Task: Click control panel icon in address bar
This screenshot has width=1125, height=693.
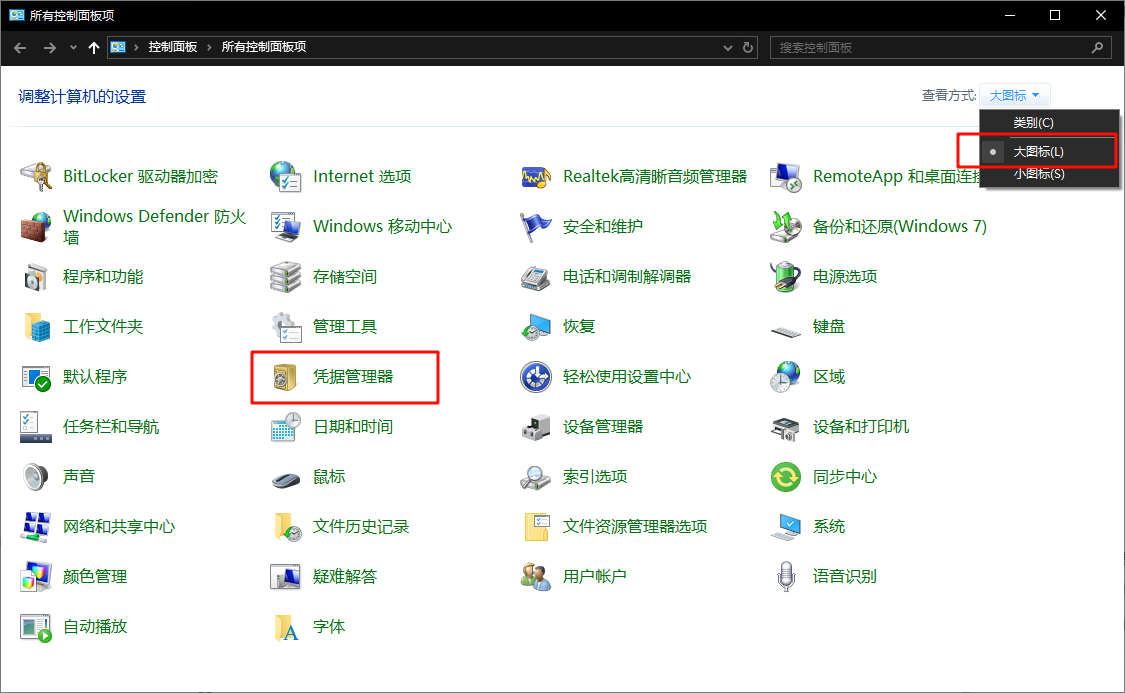Action: pos(118,47)
